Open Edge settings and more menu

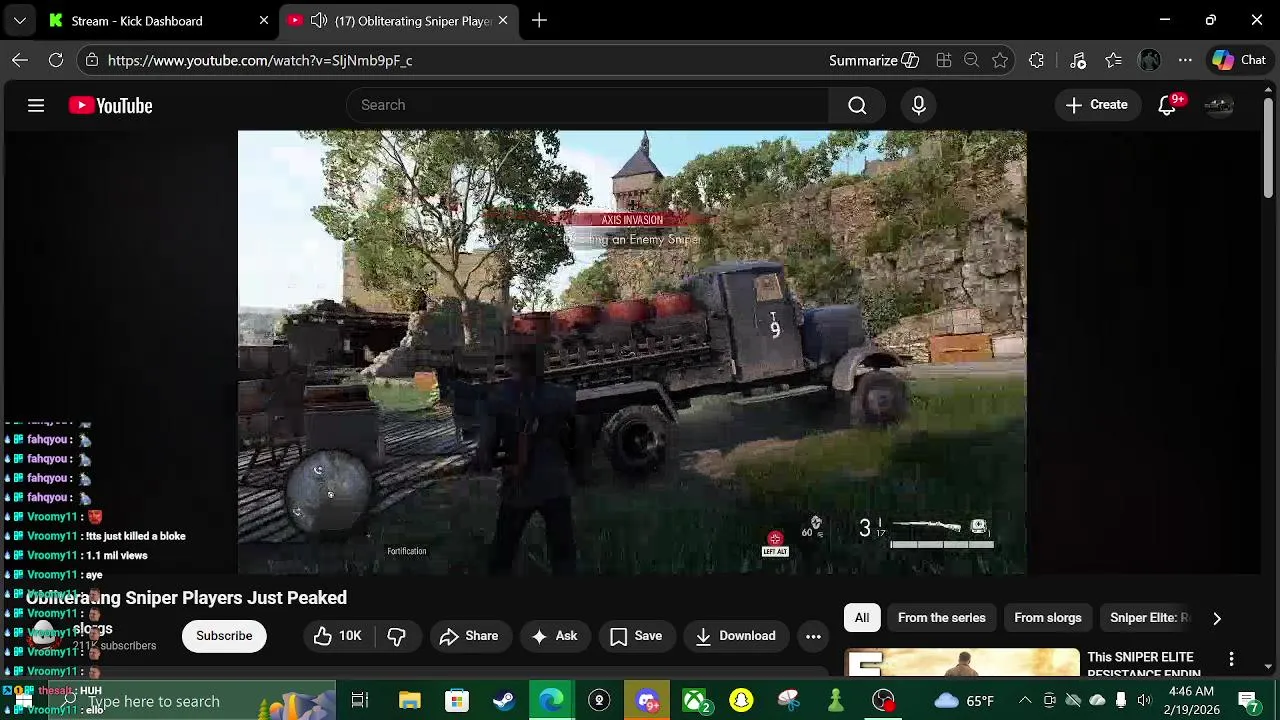[x=1185, y=60]
